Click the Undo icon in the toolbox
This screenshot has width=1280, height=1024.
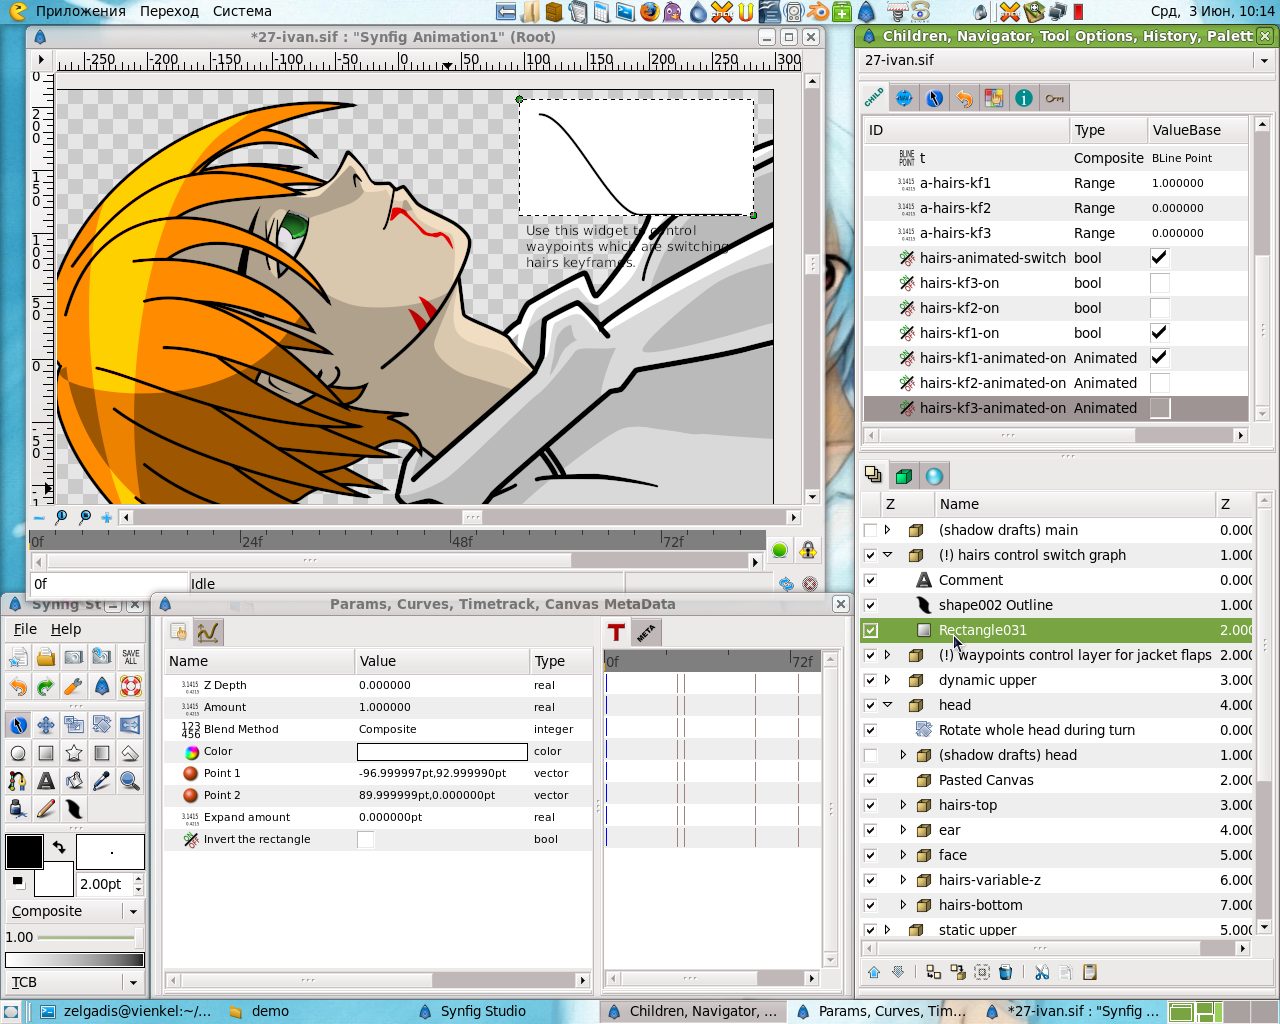18,687
